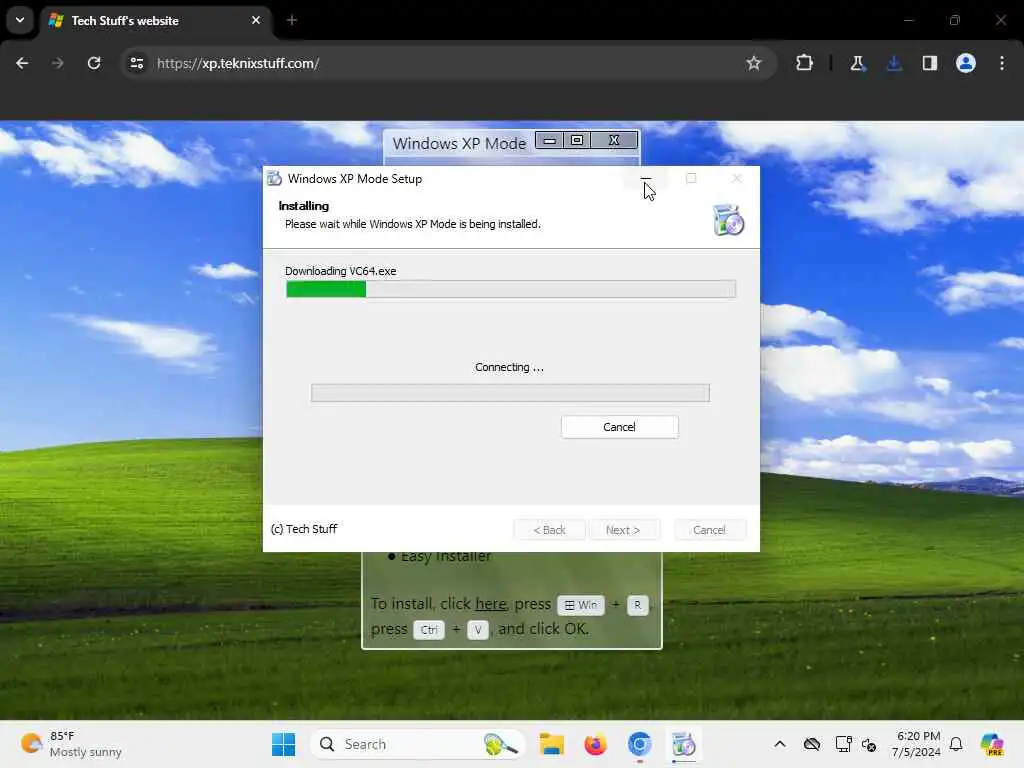Click the Windows XP Mode Setup title text
The width and height of the screenshot is (1024, 768).
point(355,179)
